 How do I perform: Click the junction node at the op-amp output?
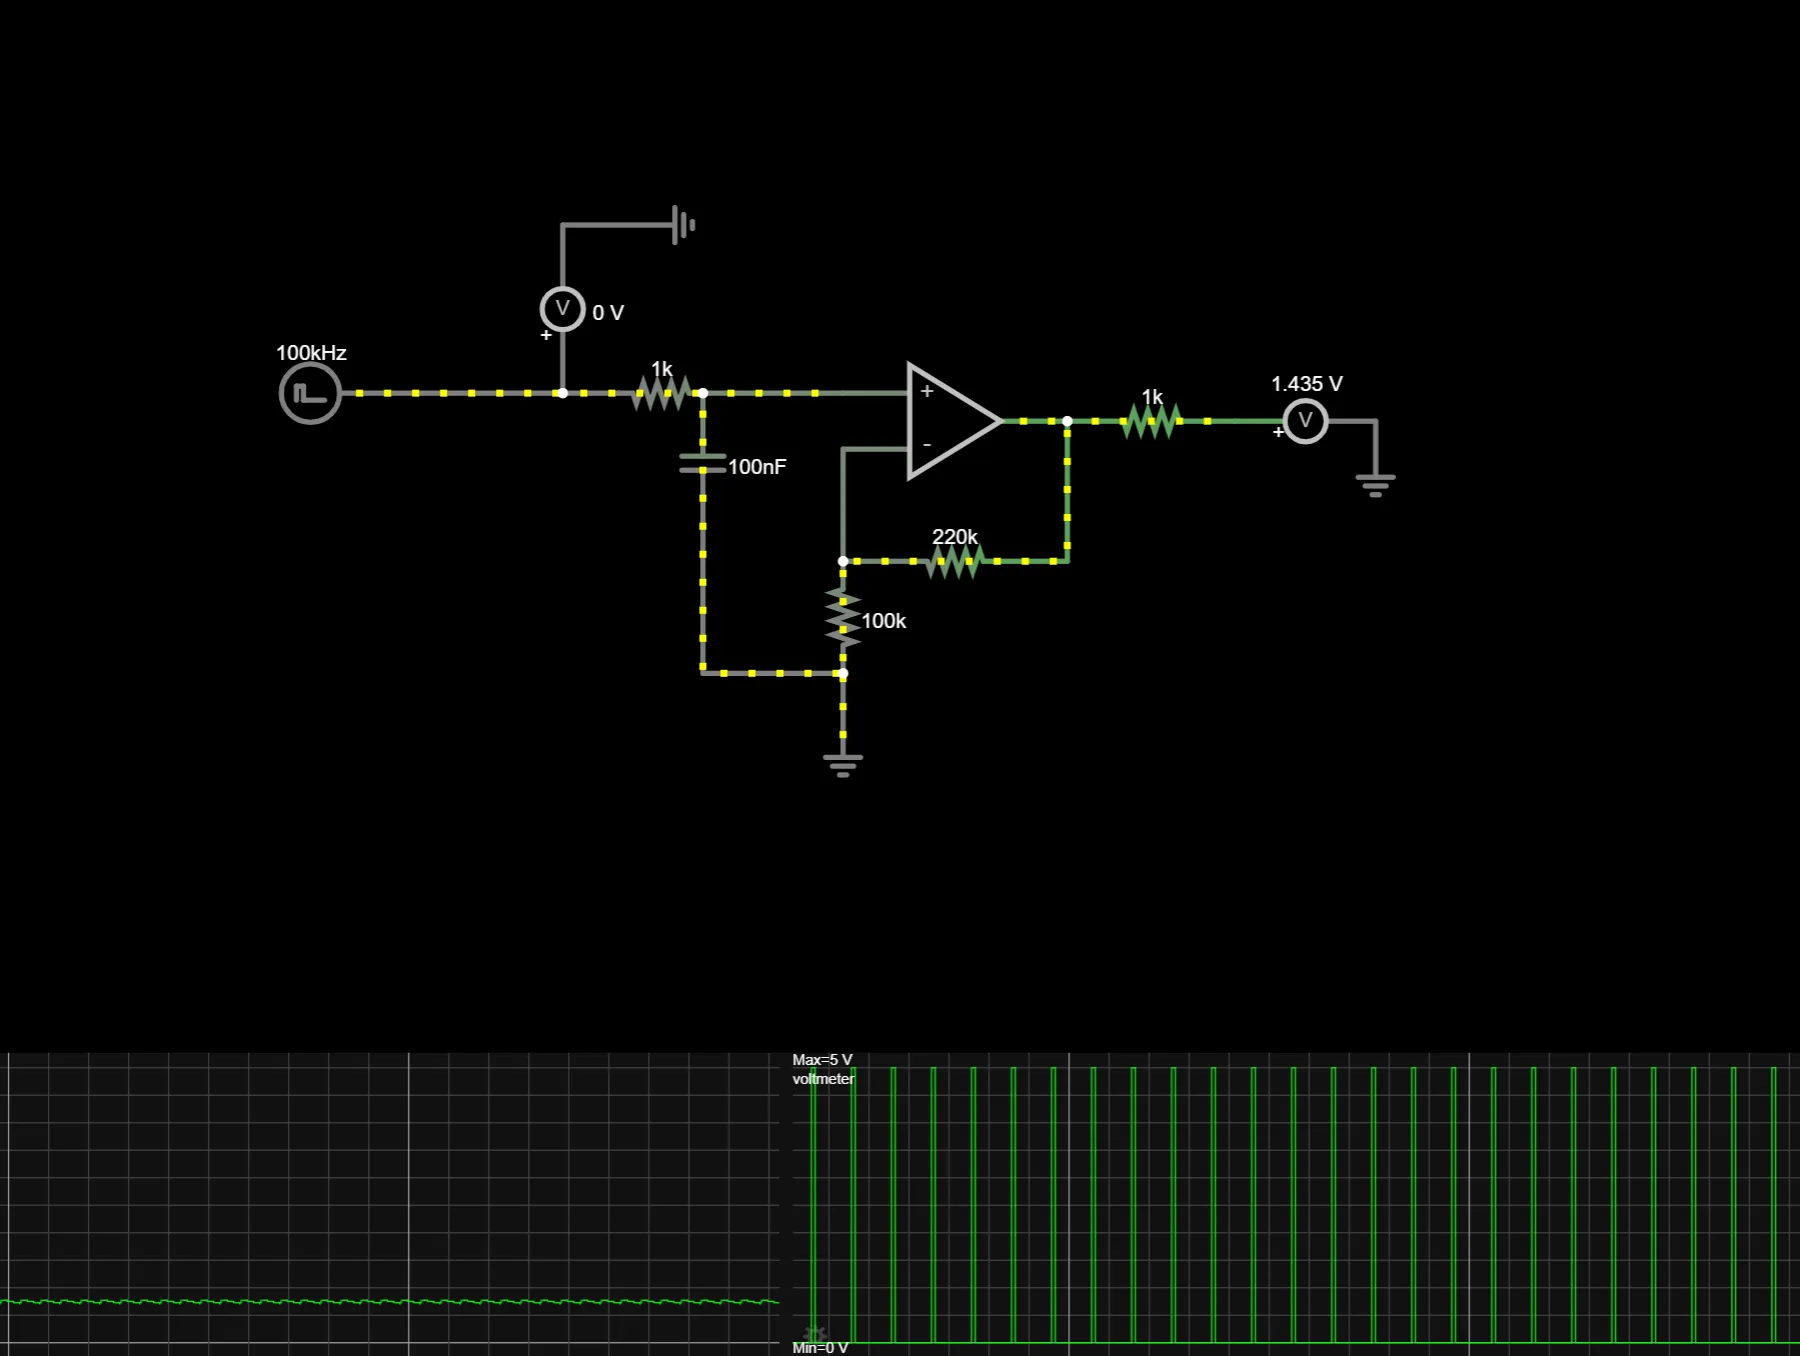(x=1066, y=421)
